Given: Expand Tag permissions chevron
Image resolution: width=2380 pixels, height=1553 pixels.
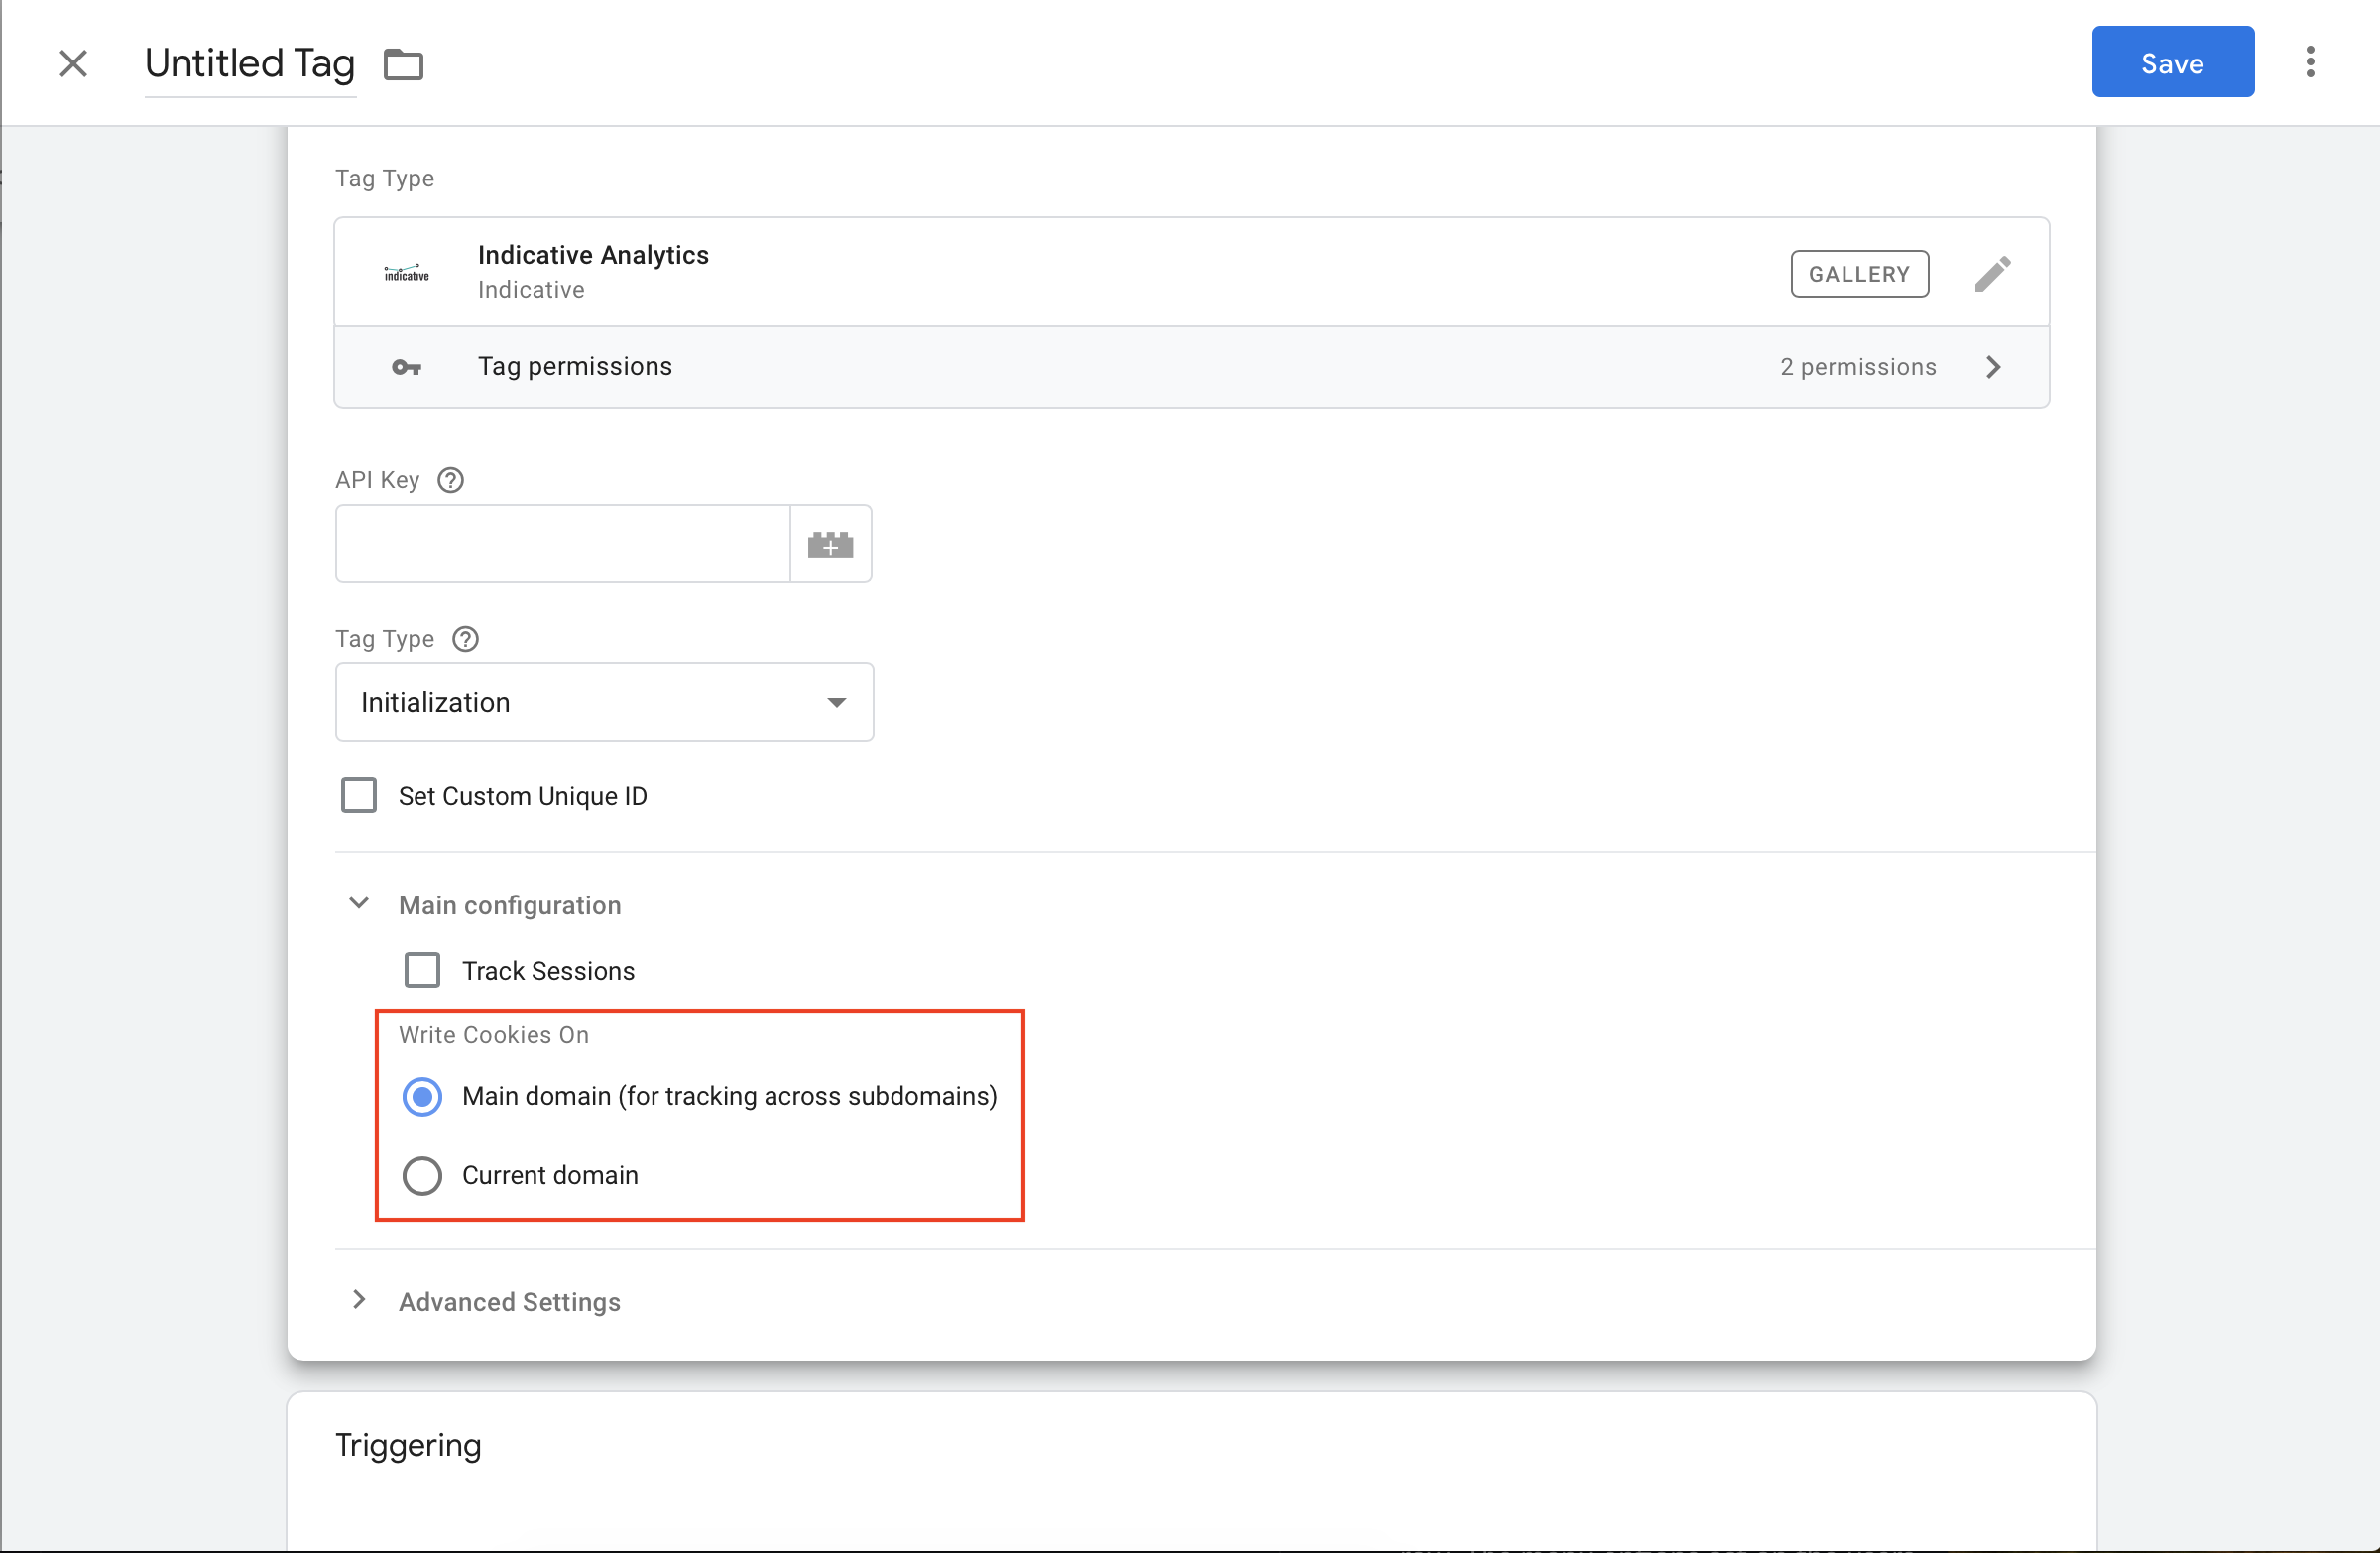Looking at the screenshot, I should pos(1993,367).
